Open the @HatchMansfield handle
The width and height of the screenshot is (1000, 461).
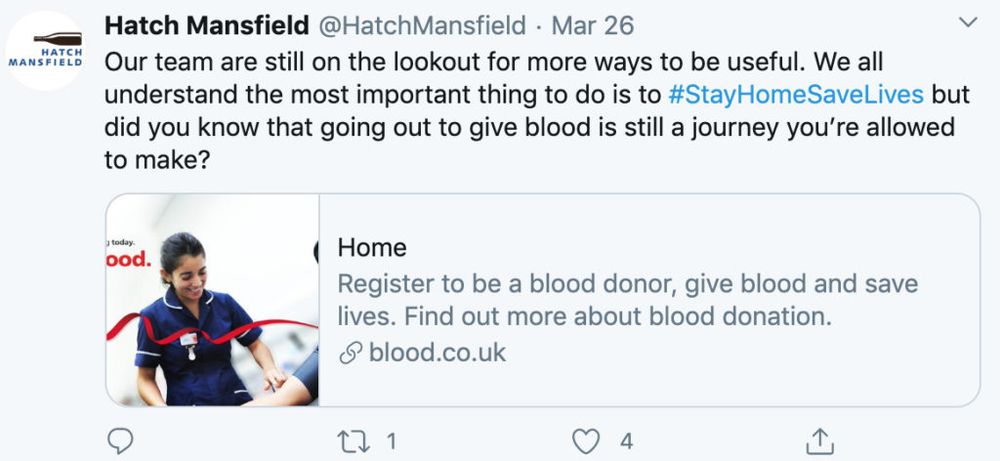(421, 26)
